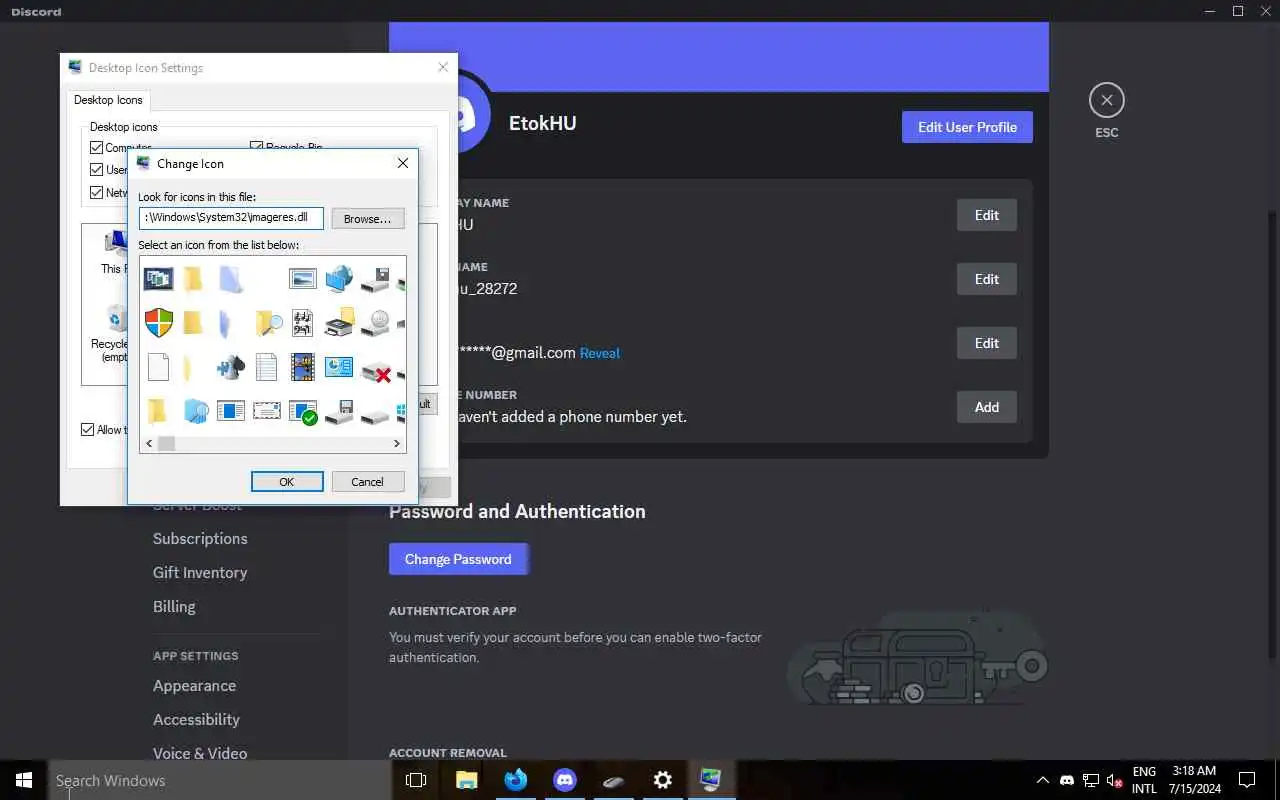Screen dimensions: 1280x800
Task: Toggle the Recycle Bin checkbox
Action: 257,147
